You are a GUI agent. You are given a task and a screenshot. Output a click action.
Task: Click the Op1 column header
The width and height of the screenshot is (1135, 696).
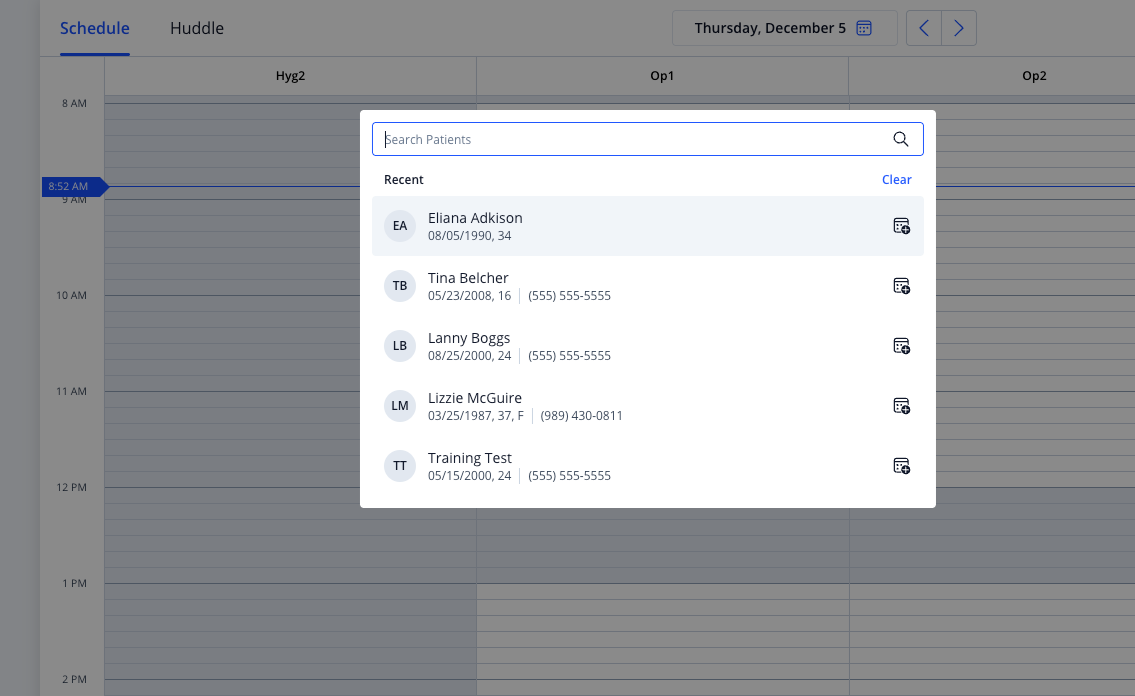coord(662,76)
